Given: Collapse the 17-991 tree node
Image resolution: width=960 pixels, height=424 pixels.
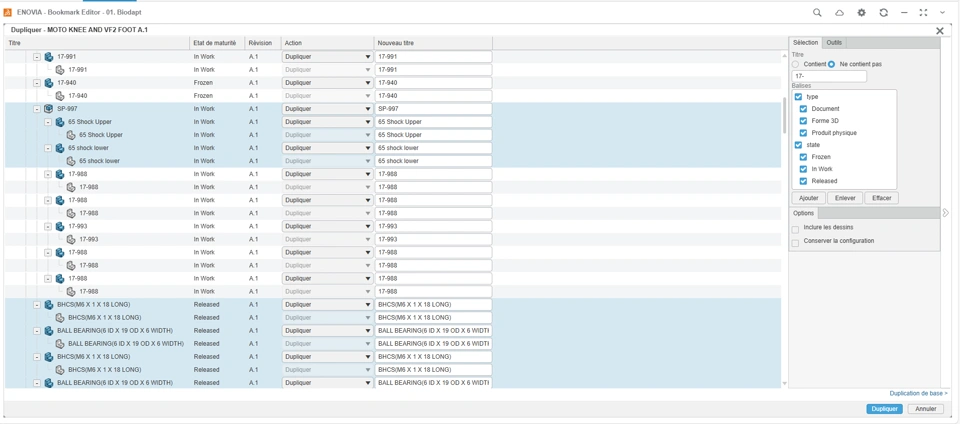Looking at the screenshot, I should tap(37, 57).
